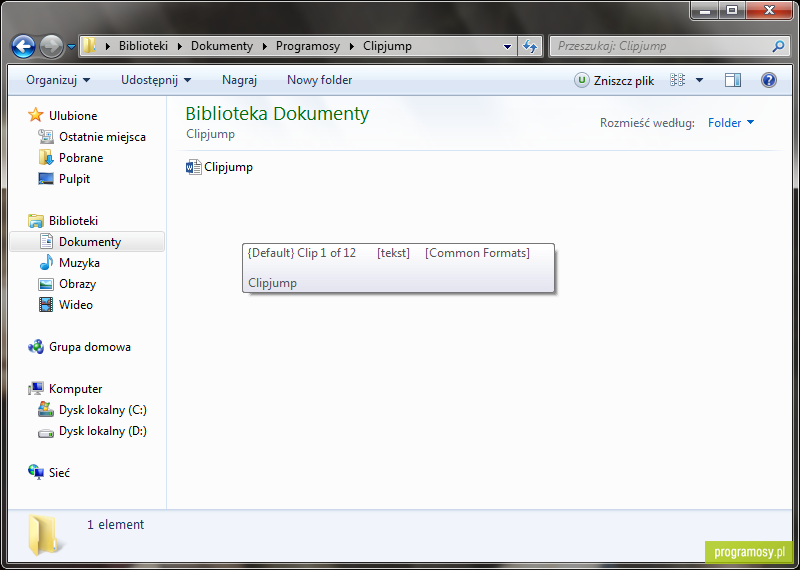Expand the arrow after Programosy breadcrumb
800x570 pixels.
click(352, 46)
